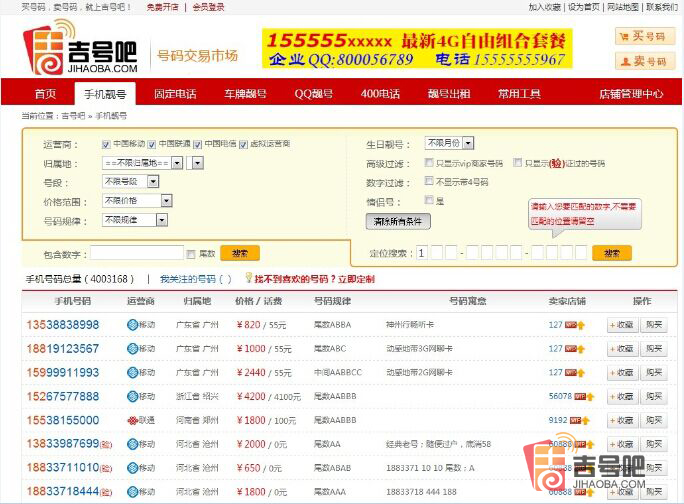Uncheck the 中国移动 carrier checkbox

(107, 144)
